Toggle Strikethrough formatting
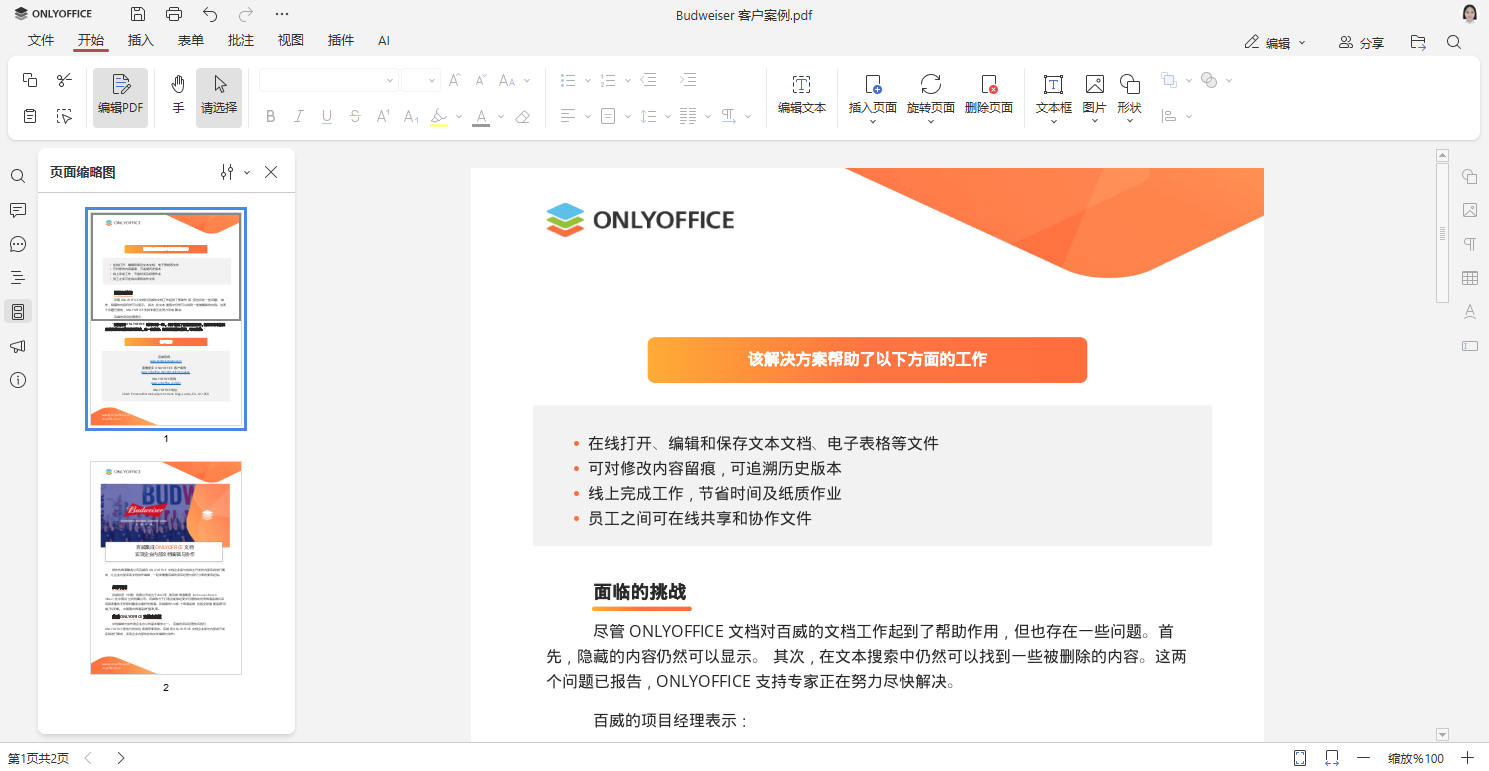Image resolution: width=1489 pixels, height=771 pixels. 355,117
